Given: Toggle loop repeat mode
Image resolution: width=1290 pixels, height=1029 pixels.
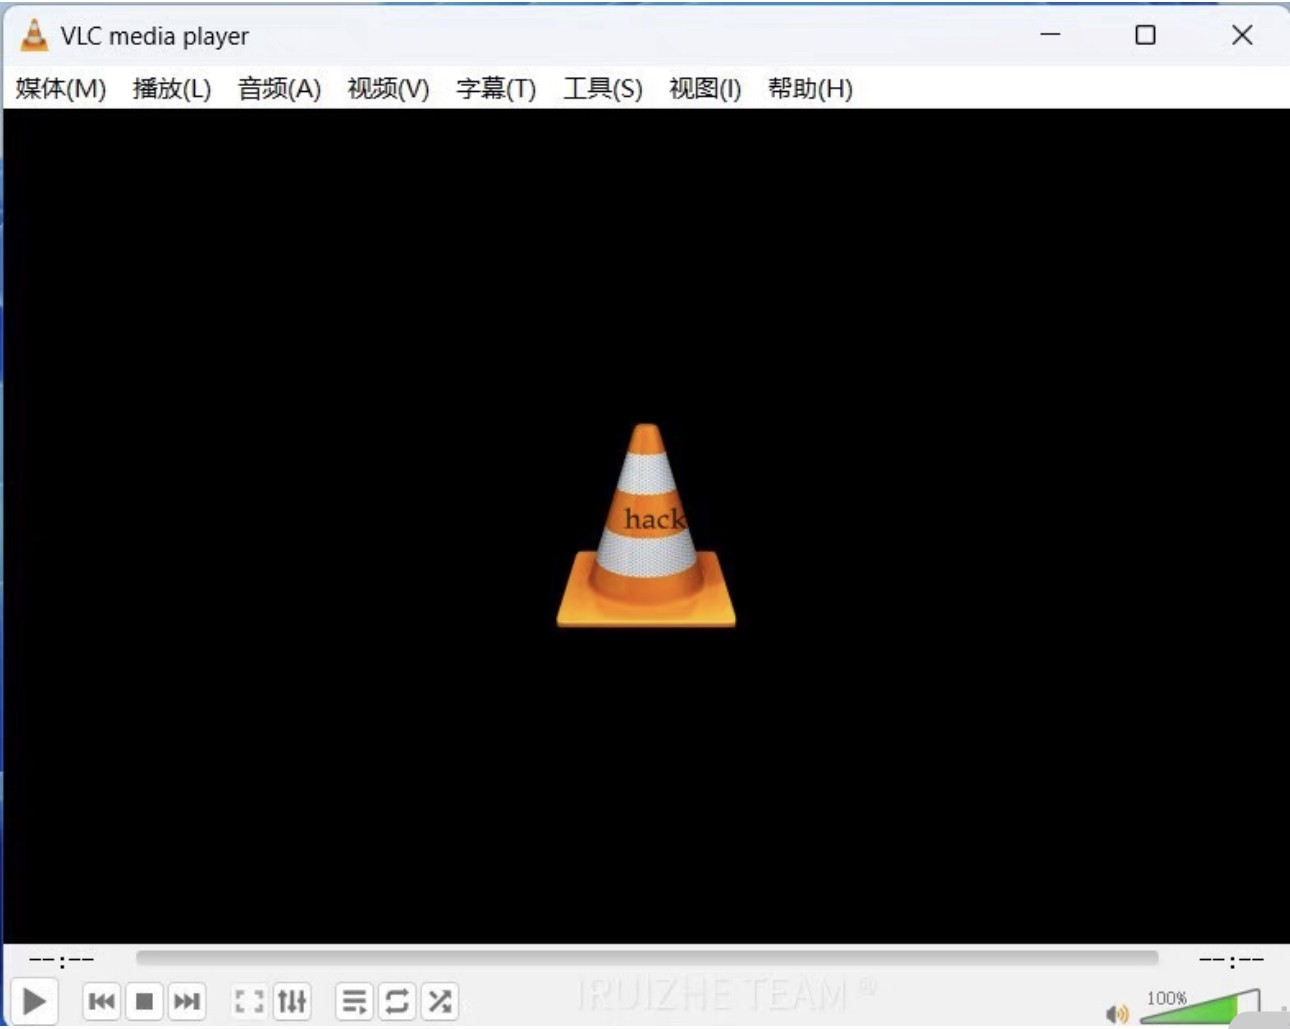Looking at the screenshot, I should pyautogui.click(x=397, y=1001).
